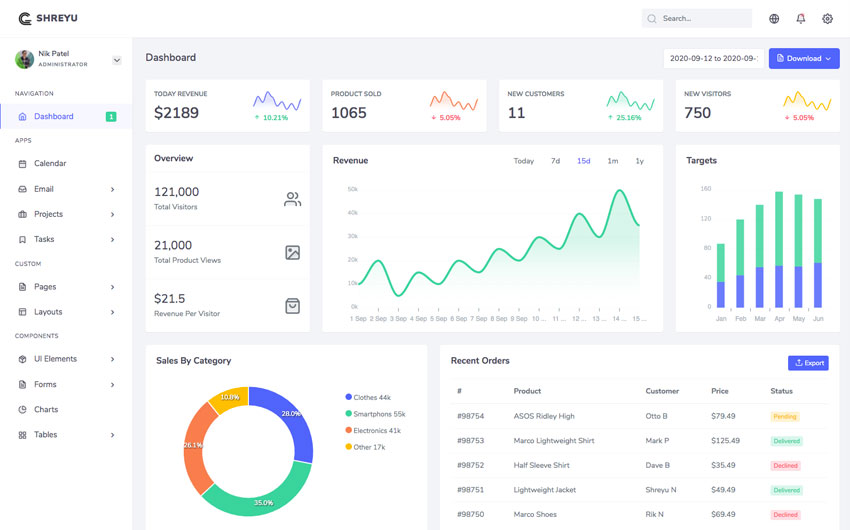Click the Pages document icon
Screen dimensions: 850x530
[22, 287]
